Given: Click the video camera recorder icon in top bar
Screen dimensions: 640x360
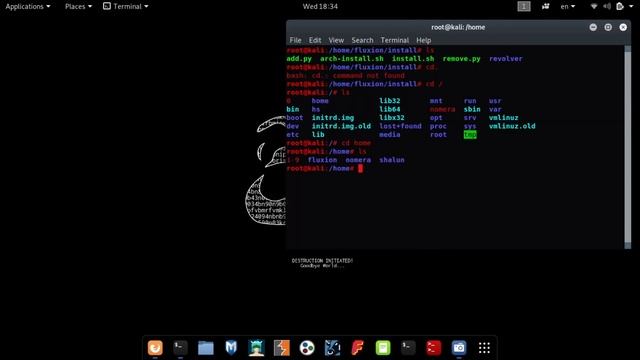Looking at the screenshot, I should (x=545, y=6).
